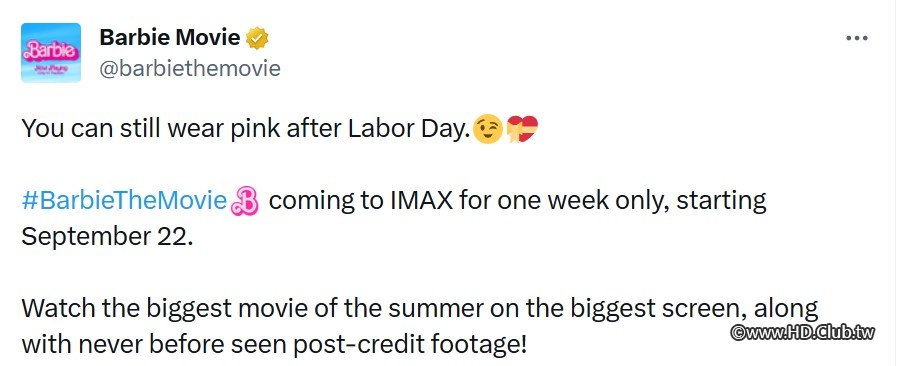This screenshot has height=366, width=897.
Task: Open the Barbie Movie profile avatar
Action: click(51, 53)
